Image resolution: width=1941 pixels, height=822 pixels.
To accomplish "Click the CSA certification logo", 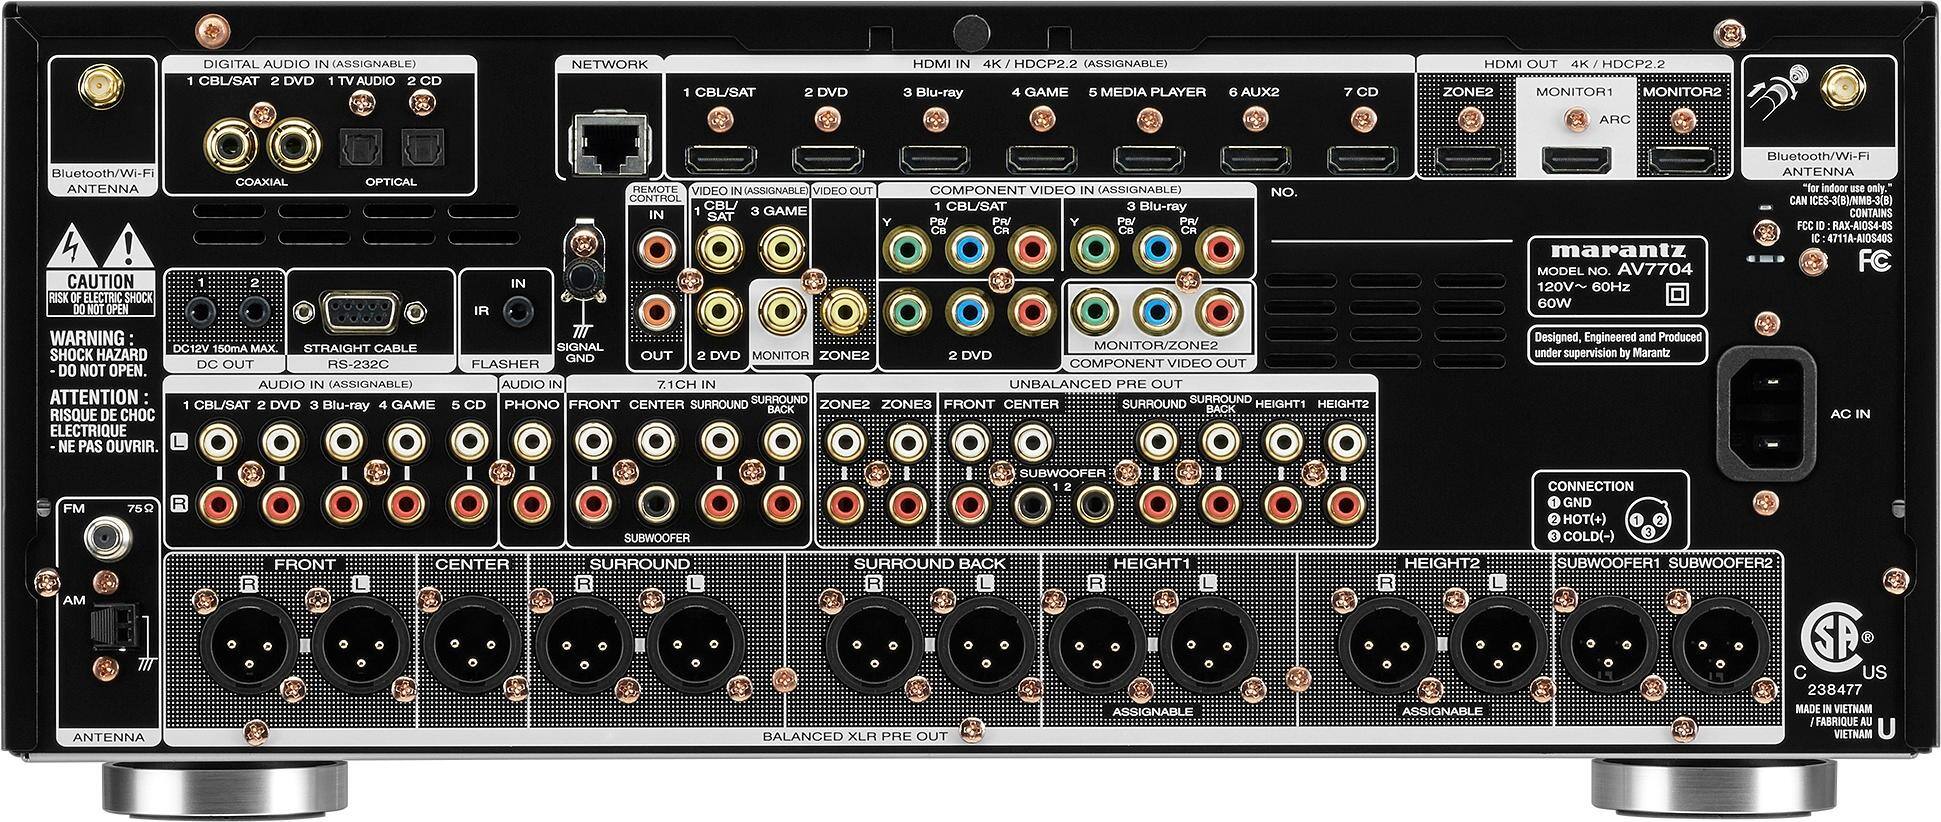I will [1832, 637].
